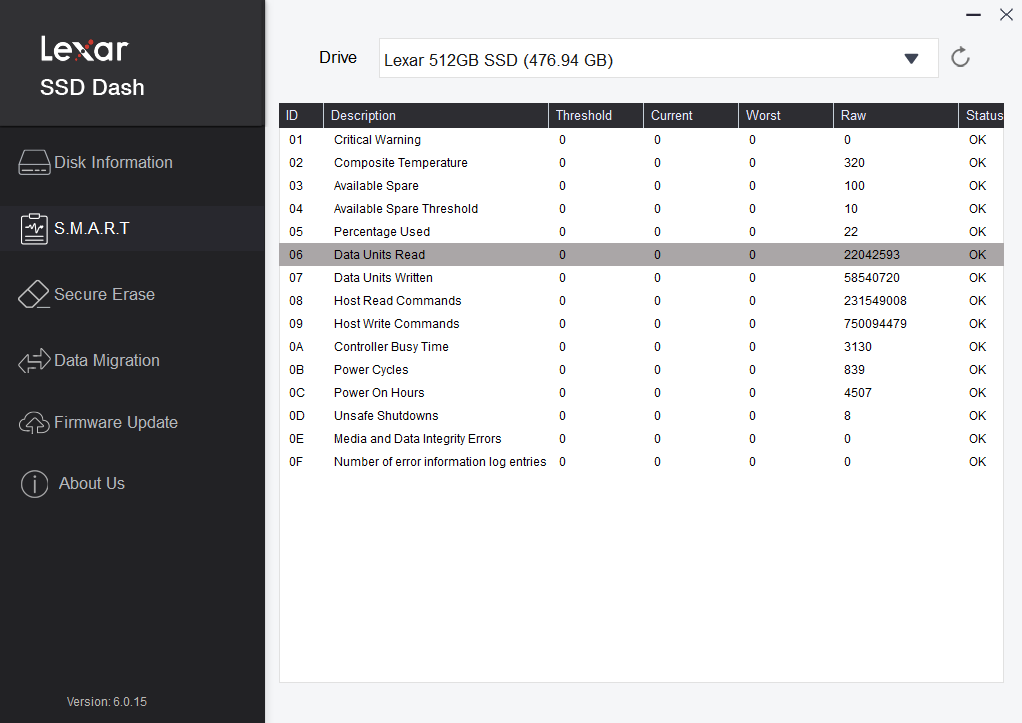Click the raw value 22042593
Image resolution: width=1022 pixels, height=723 pixels.
point(871,254)
